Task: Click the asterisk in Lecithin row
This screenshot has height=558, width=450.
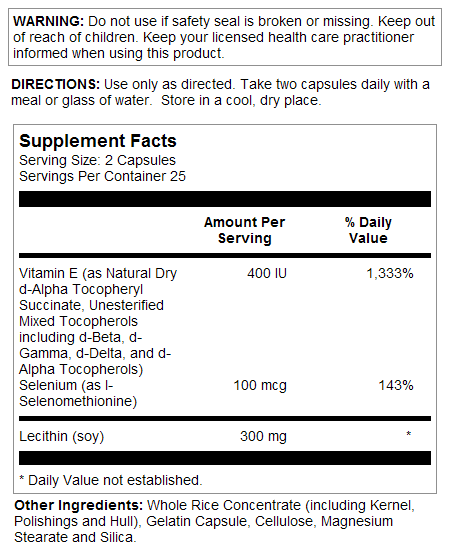Action: [409, 434]
